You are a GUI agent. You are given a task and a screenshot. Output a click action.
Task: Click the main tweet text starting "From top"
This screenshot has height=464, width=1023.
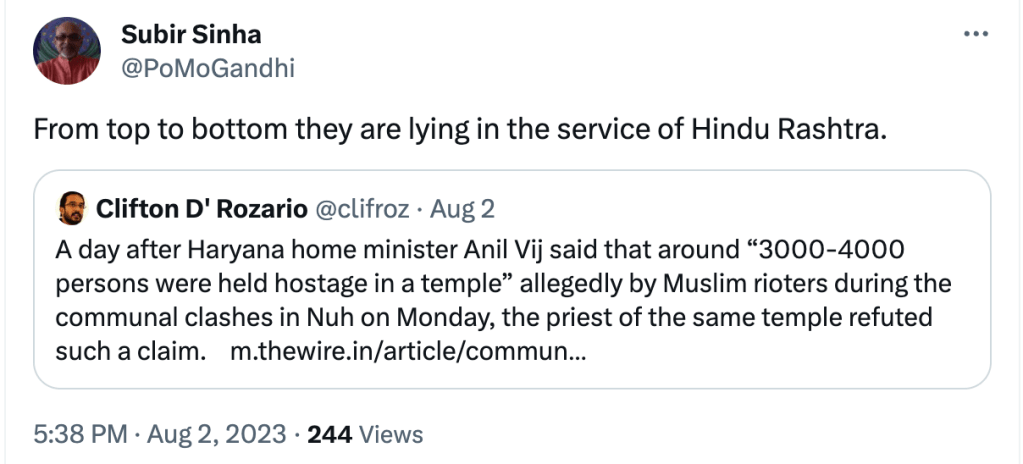[460, 131]
